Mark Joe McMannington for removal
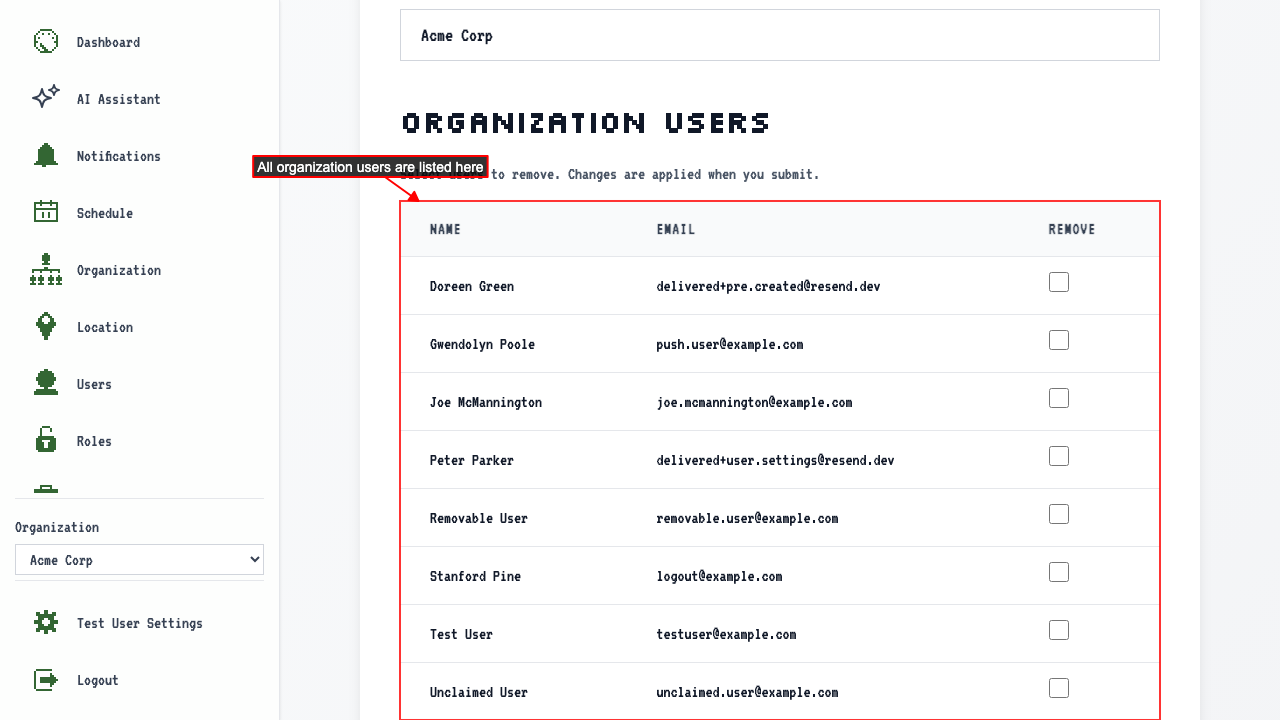The image size is (1280, 720). [1059, 398]
